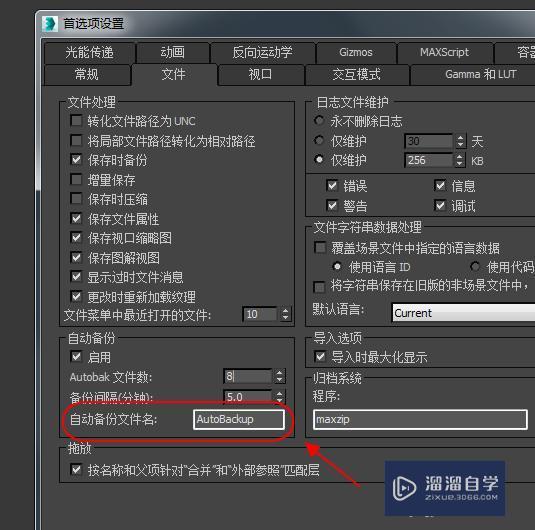Adjust 备份间隔 spinner arrows
Screen dimensions: 535x530
point(279,397)
